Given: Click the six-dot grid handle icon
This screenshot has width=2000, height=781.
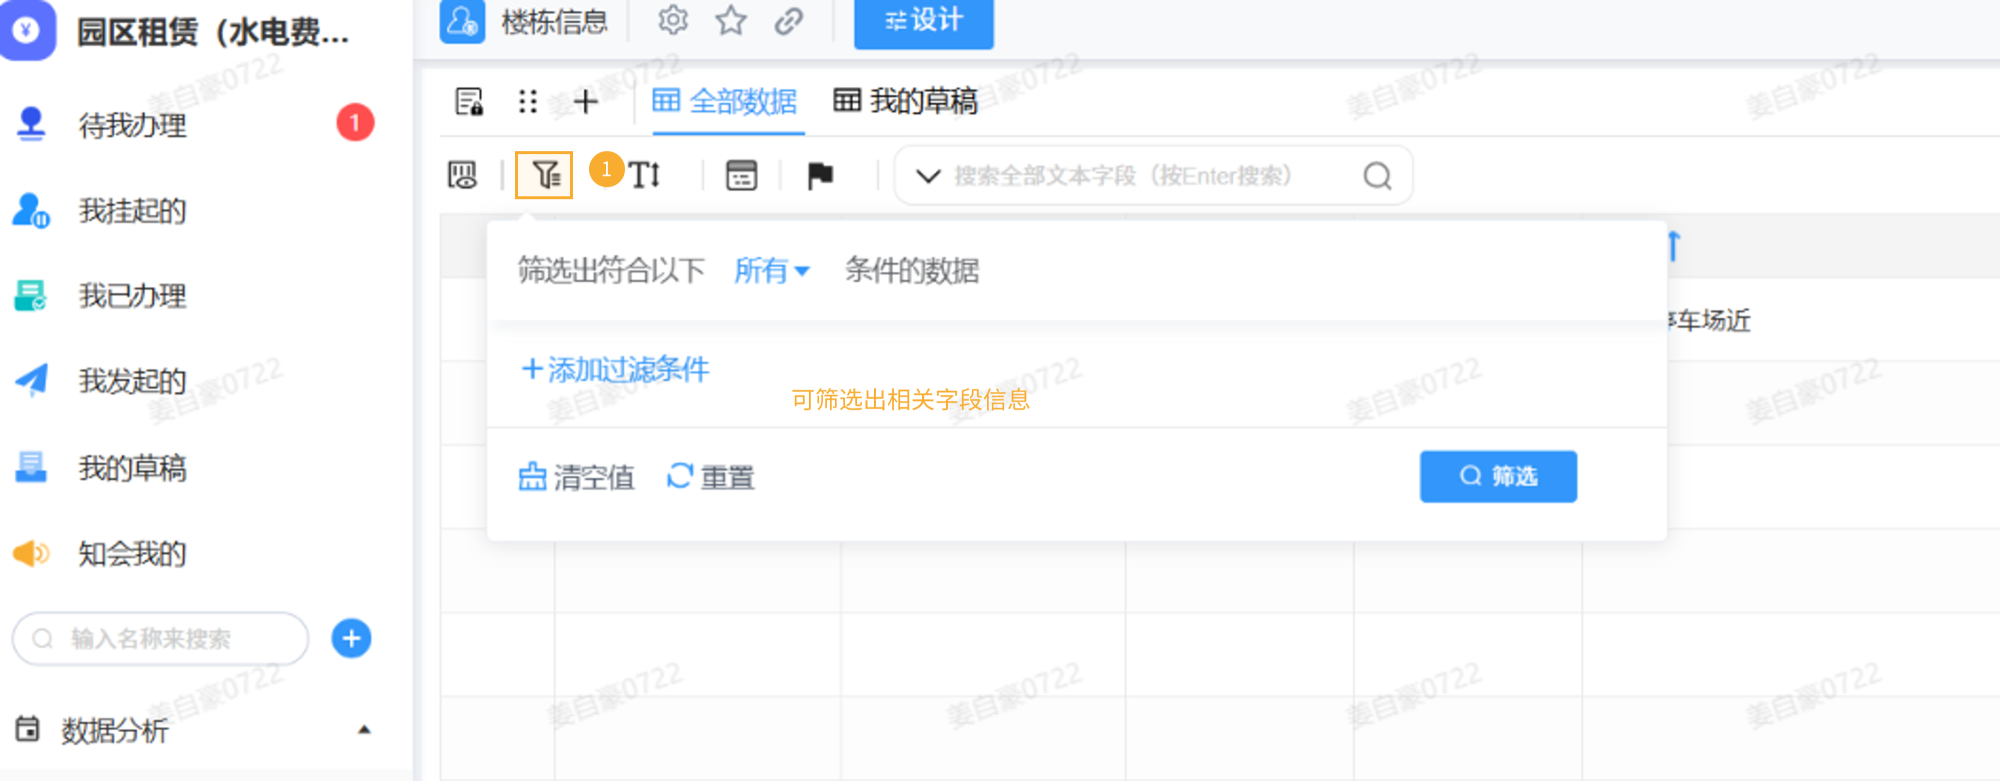Looking at the screenshot, I should point(528,101).
